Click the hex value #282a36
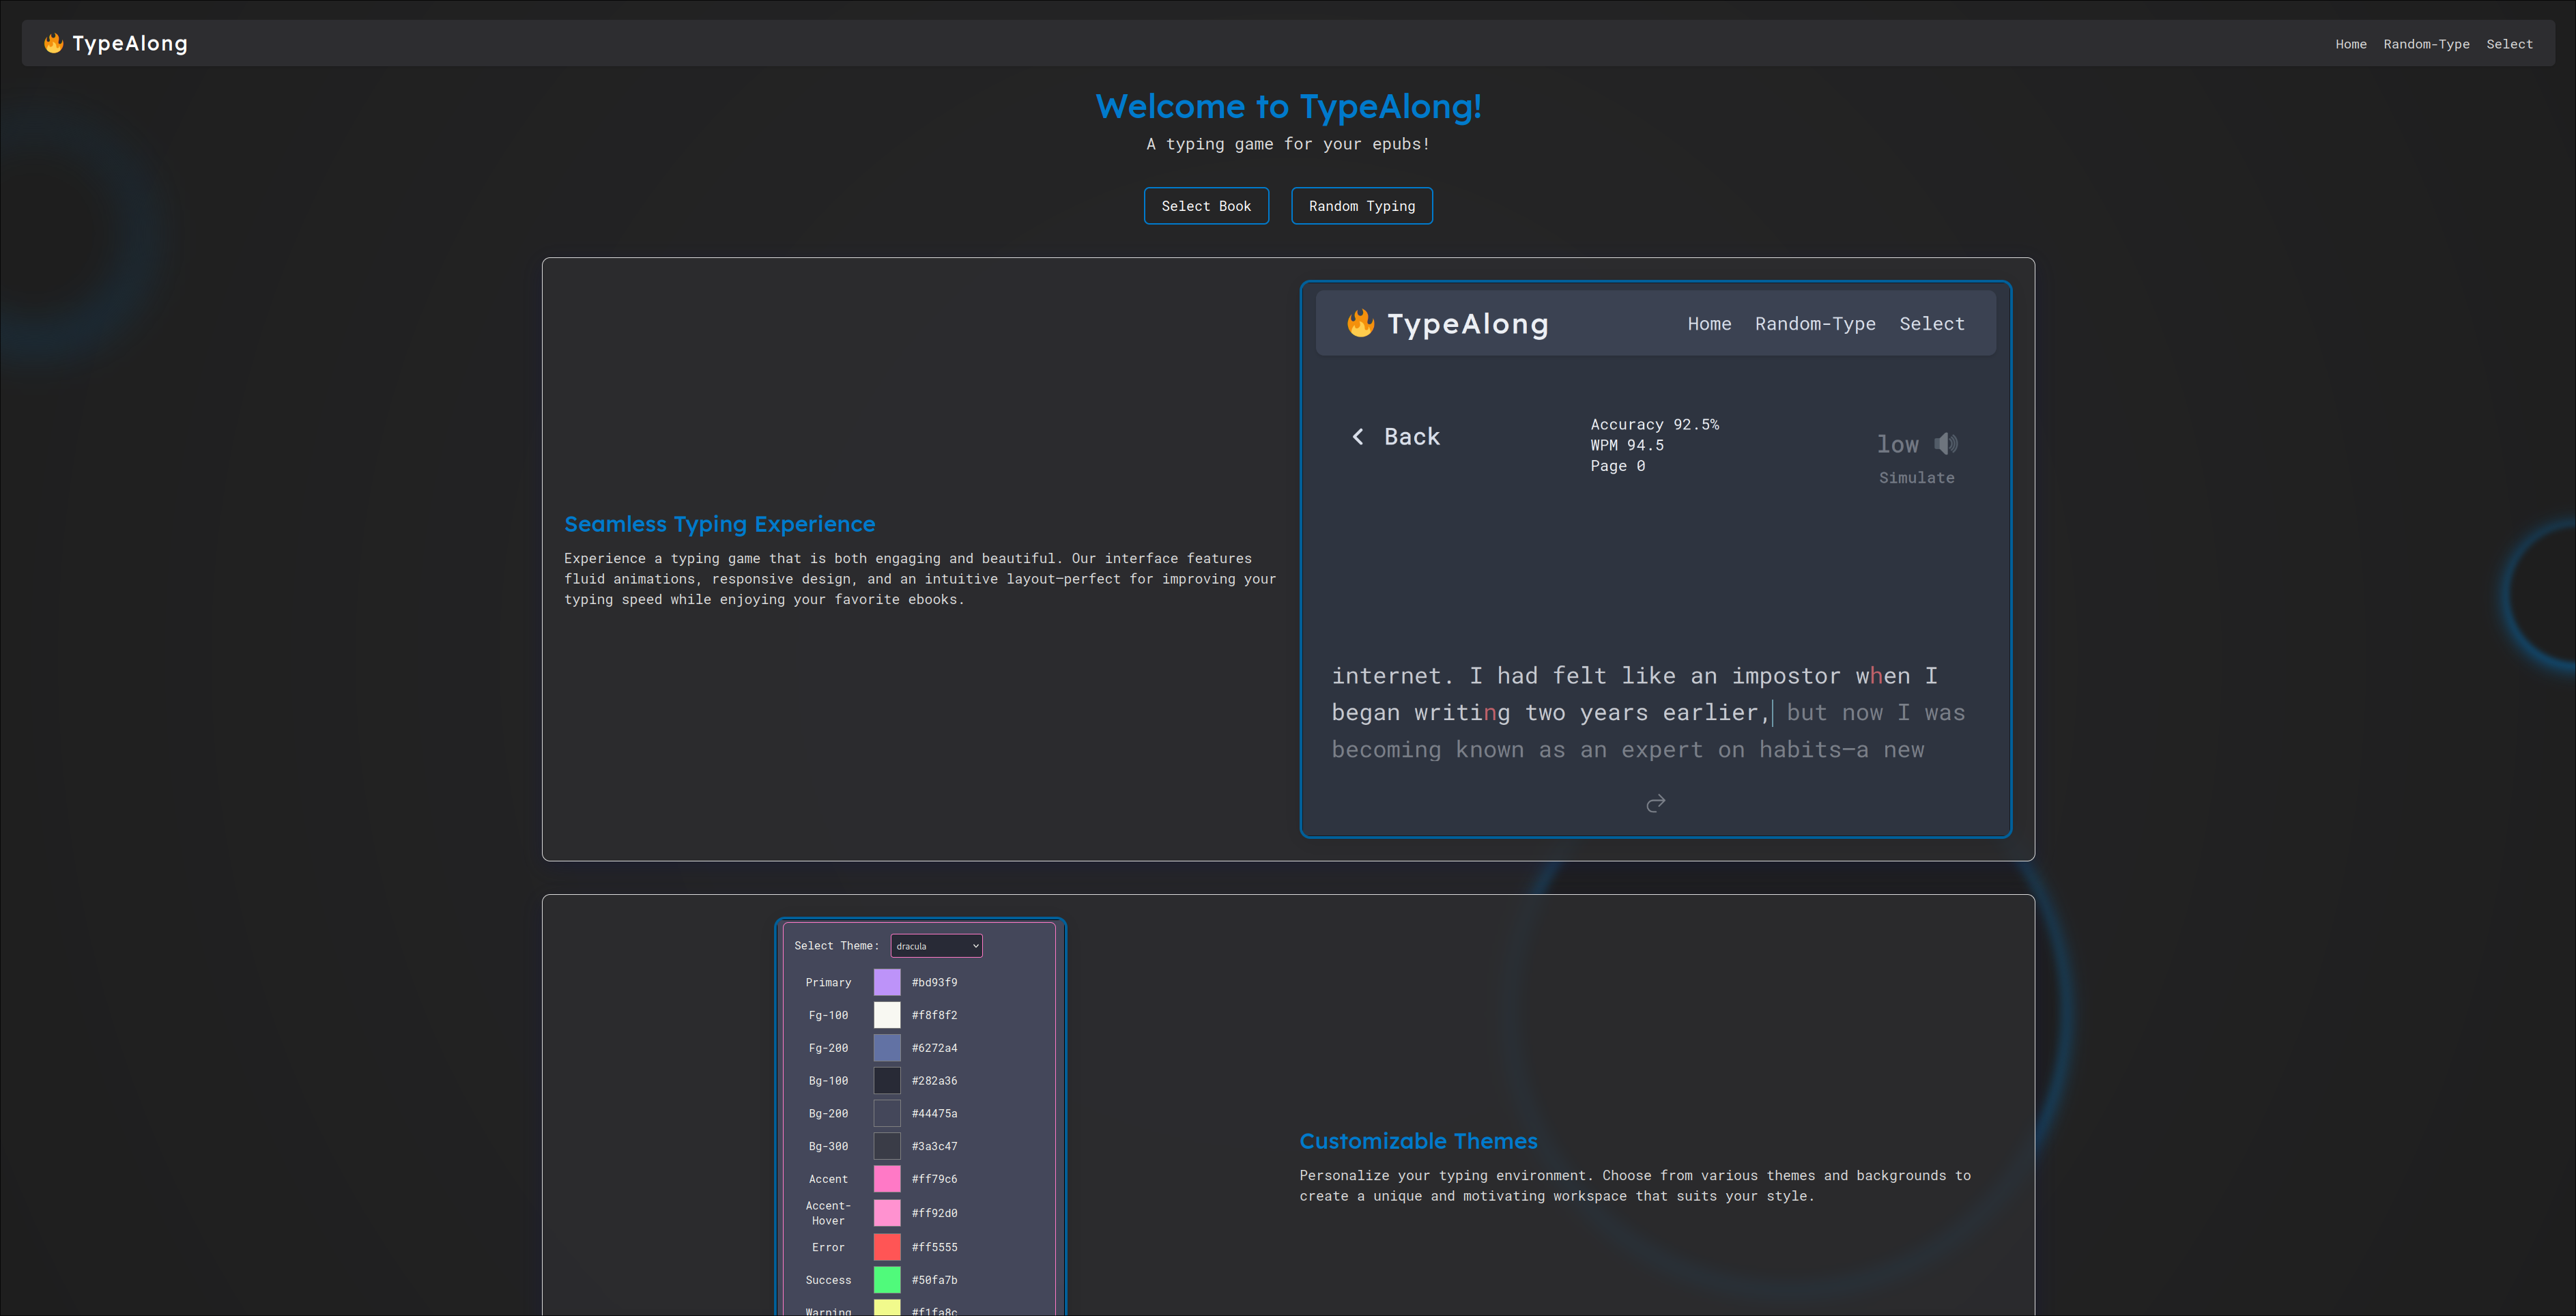This screenshot has width=2576, height=1316. click(934, 1081)
